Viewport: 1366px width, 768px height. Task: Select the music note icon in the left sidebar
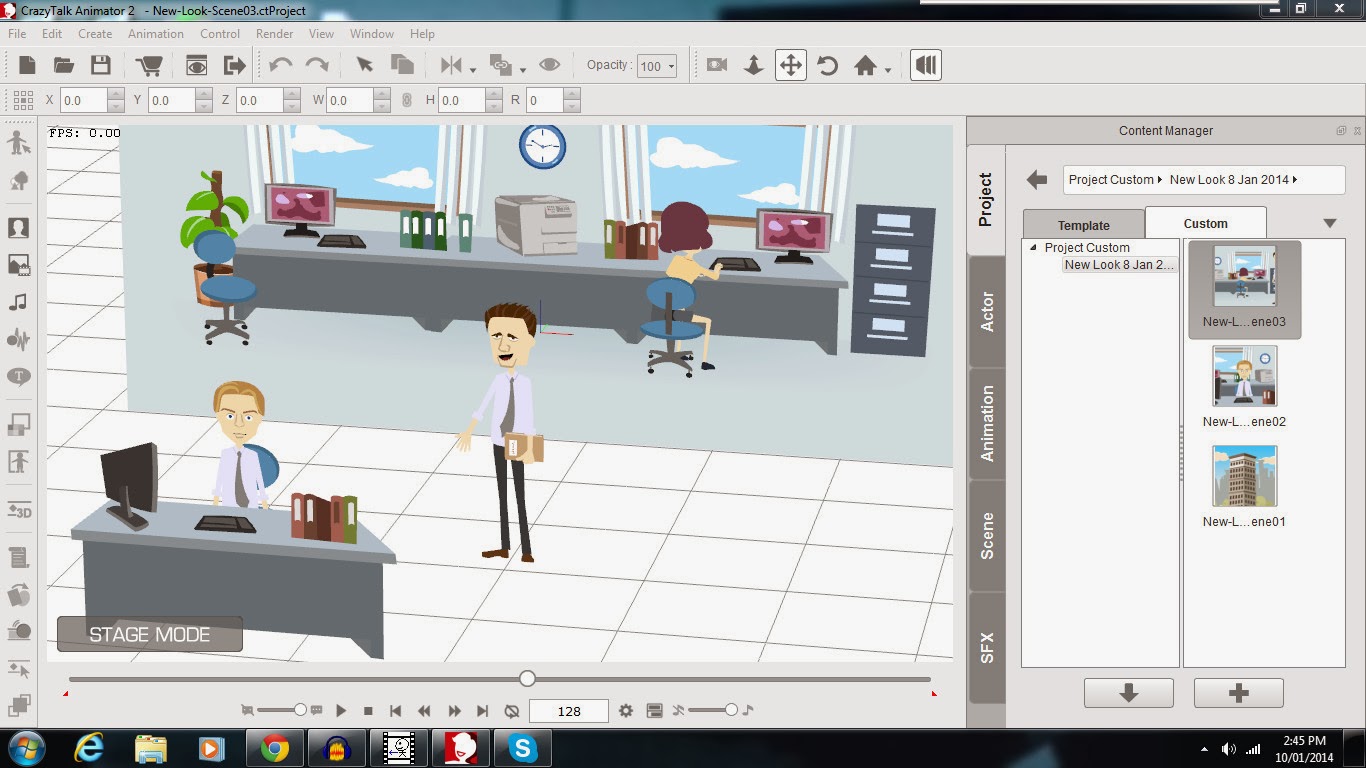[x=18, y=302]
